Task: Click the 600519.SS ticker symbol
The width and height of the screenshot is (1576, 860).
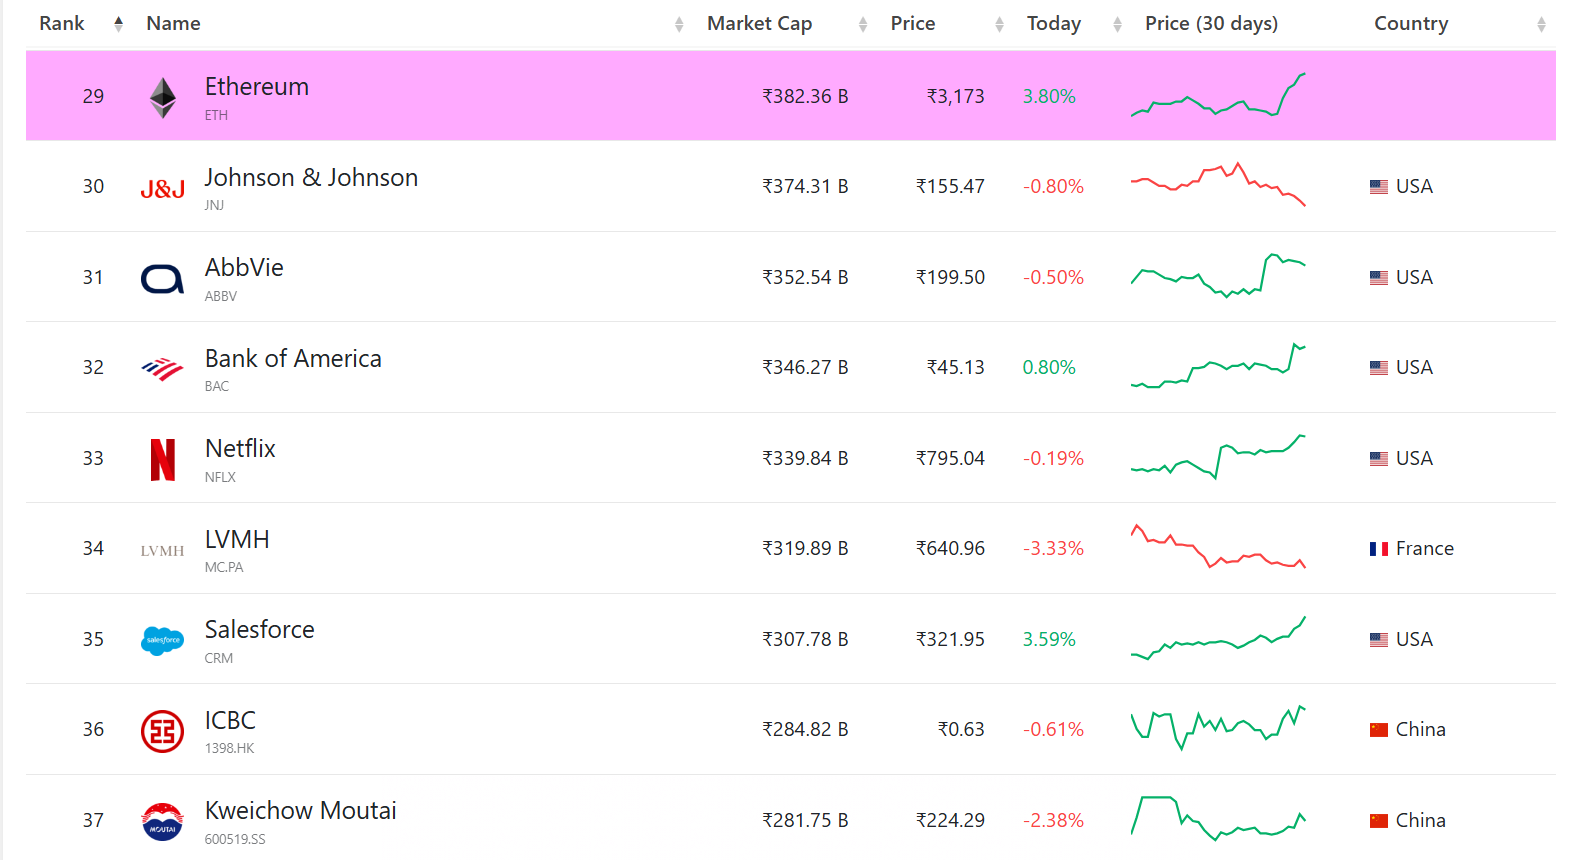Action: 235,839
